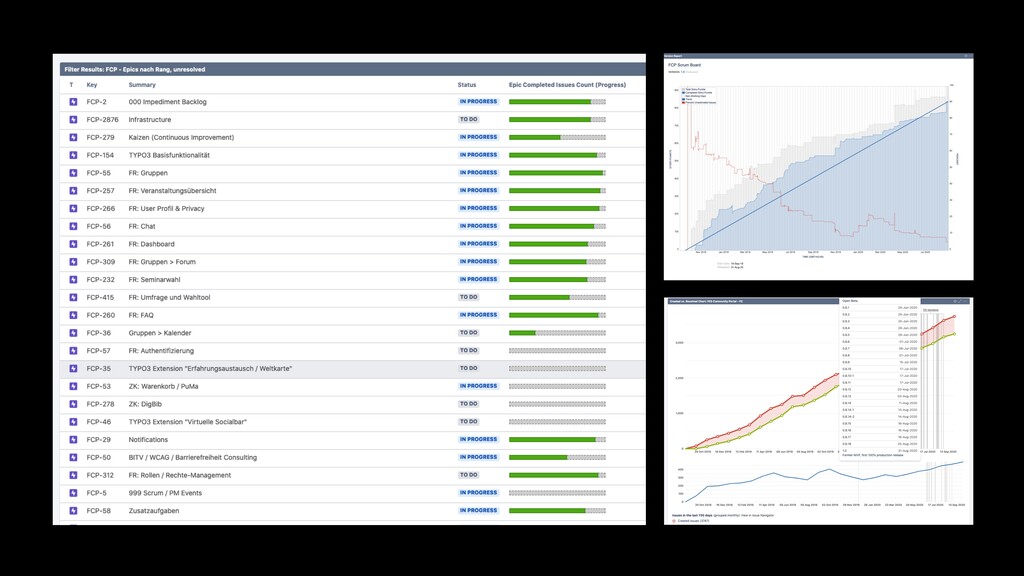Open the 'FR: Dashboard' epic summary

(x=152, y=244)
